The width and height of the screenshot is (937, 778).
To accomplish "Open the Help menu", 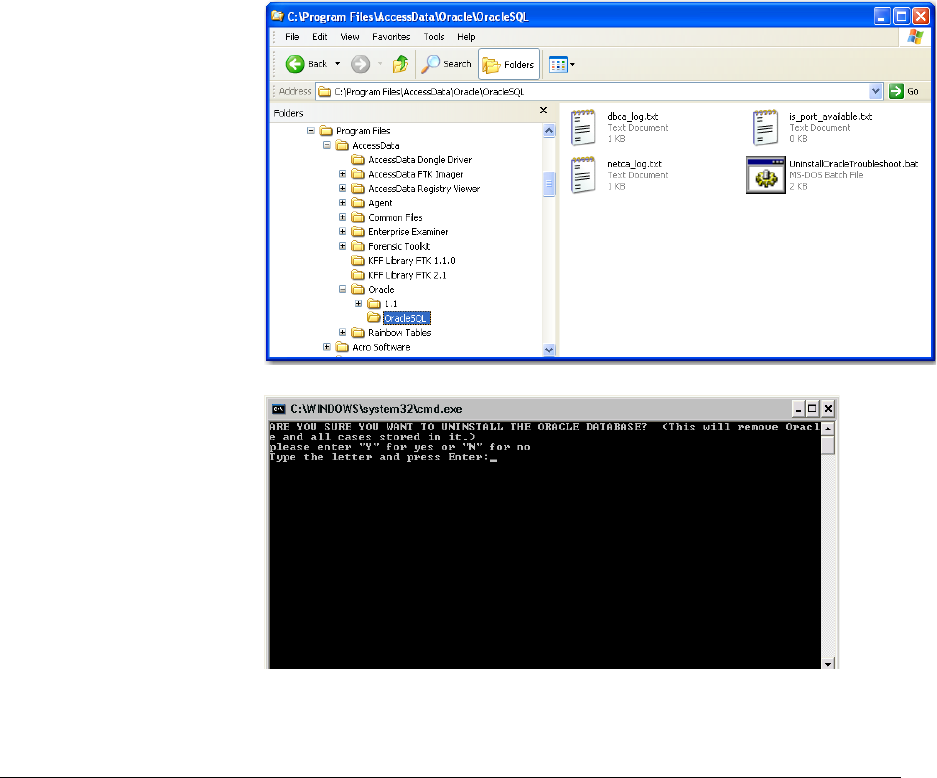I will click(x=466, y=37).
